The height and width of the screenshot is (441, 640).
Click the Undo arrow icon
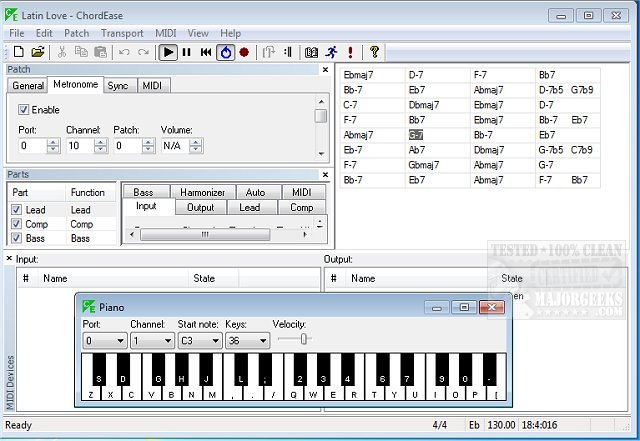pos(124,52)
